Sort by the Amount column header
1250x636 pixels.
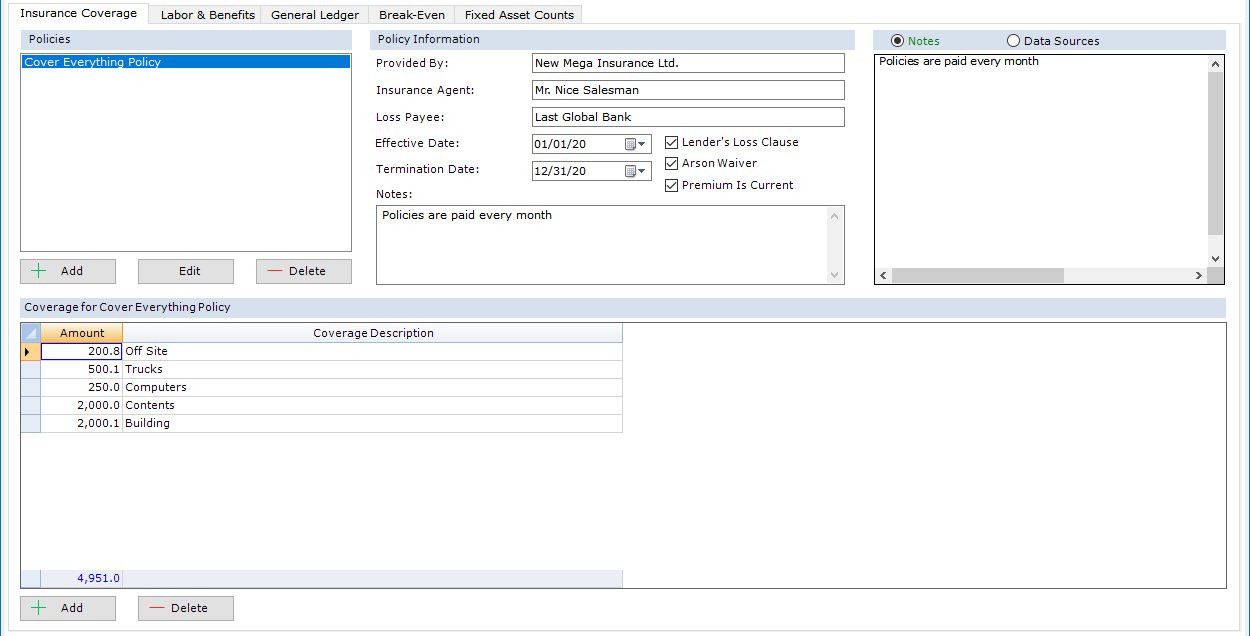[82, 333]
